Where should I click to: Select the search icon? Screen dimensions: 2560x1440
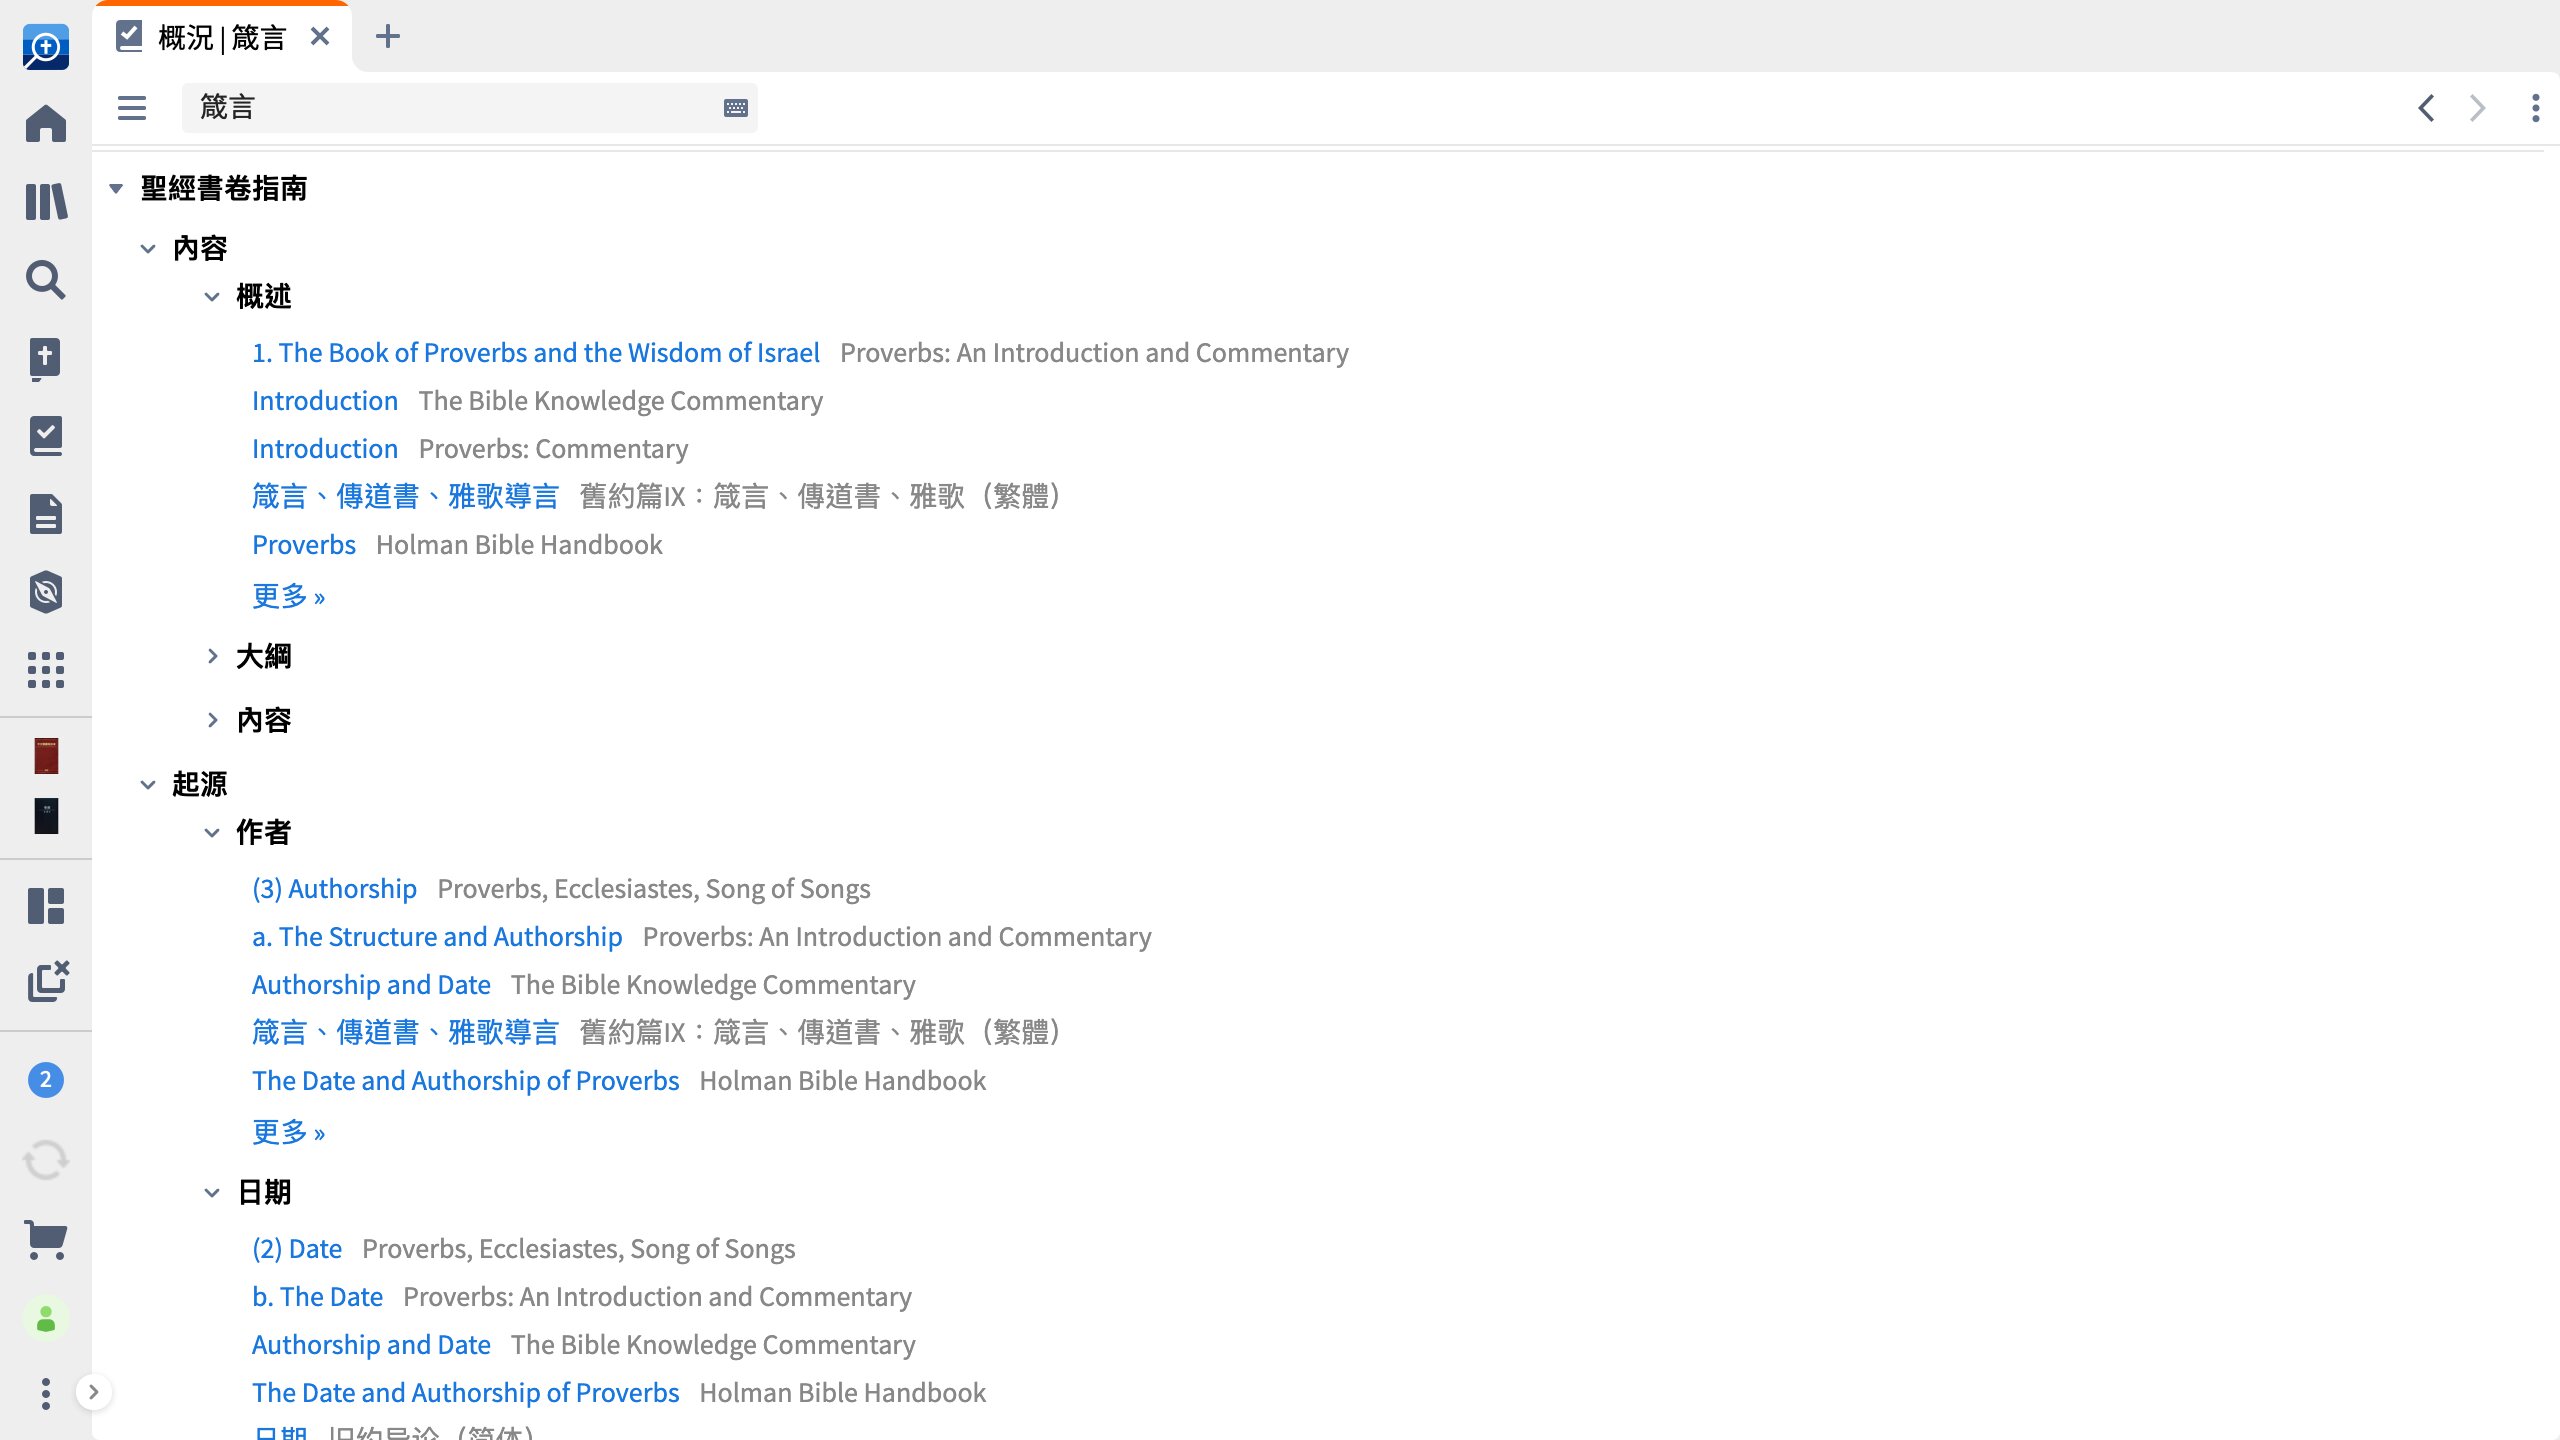coord(46,280)
